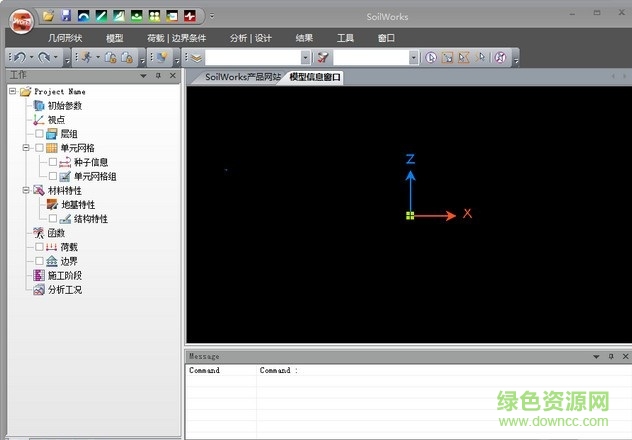This screenshot has width=632, height=440.
Task: Click the undo arrow icon in toolbar
Action: tap(19, 57)
